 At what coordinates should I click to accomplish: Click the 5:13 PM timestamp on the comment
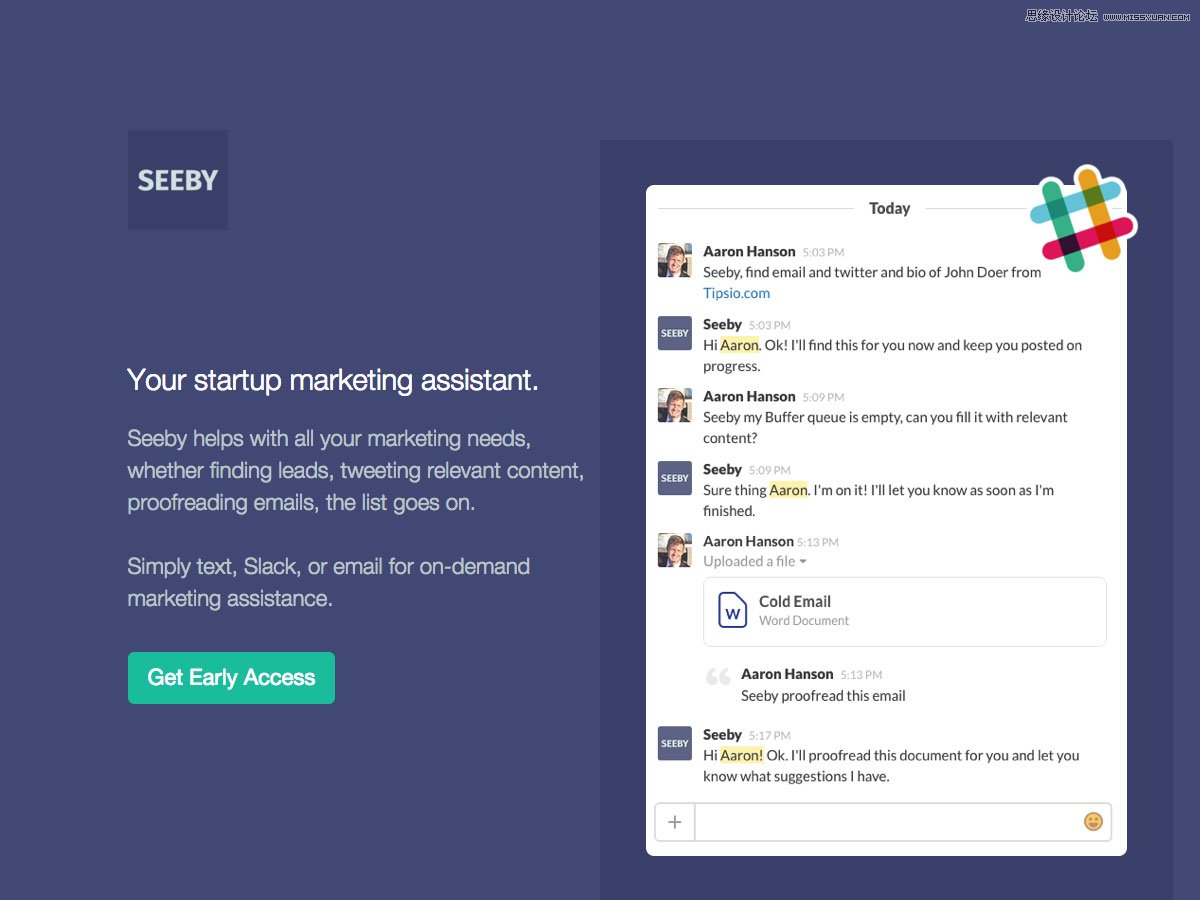(x=861, y=675)
